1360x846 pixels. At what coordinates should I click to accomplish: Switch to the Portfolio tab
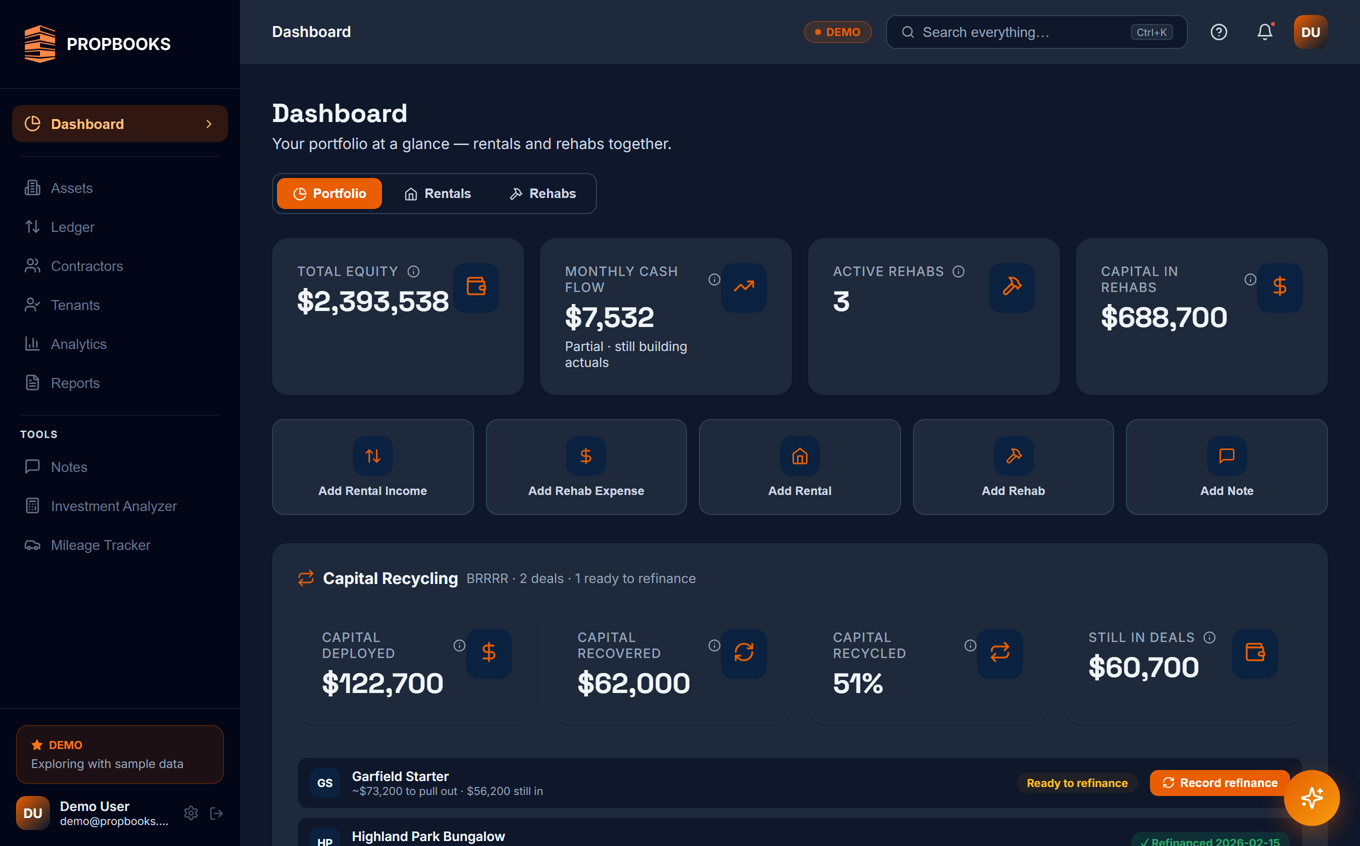tap(329, 193)
